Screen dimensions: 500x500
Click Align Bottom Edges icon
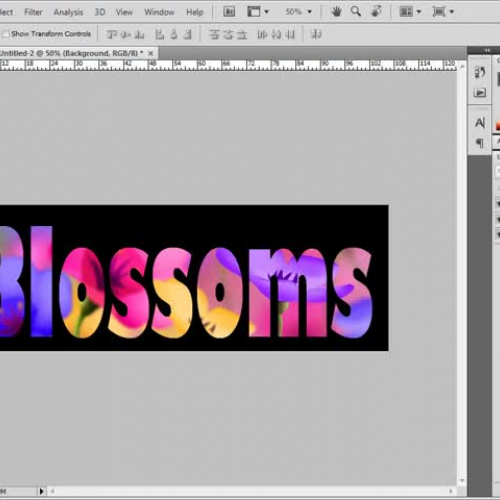point(140,34)
